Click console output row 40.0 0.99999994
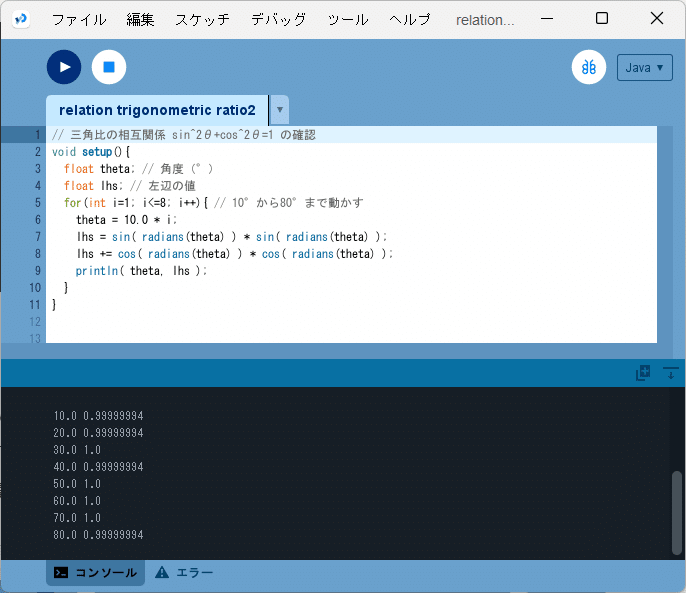686x593 pixels. tap(98, 467)
